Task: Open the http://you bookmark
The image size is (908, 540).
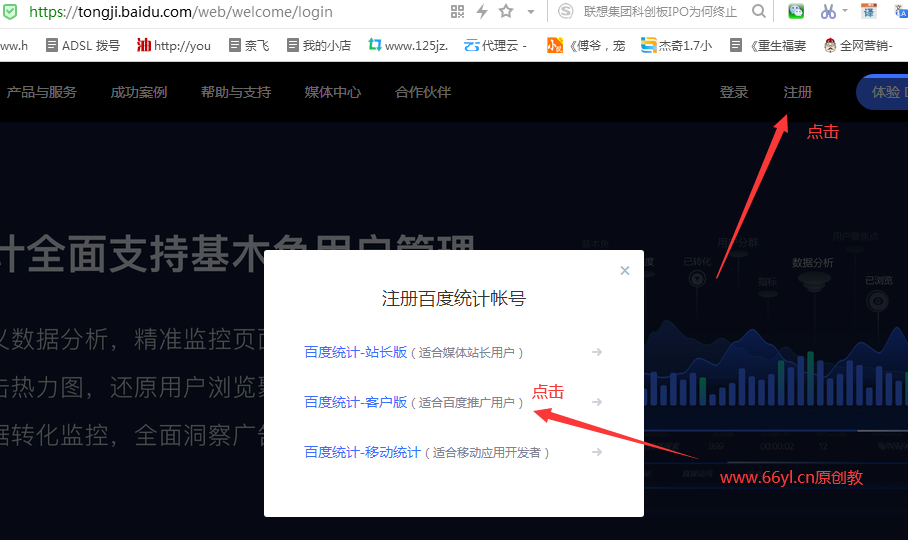Action: click(x=174, y=45)
